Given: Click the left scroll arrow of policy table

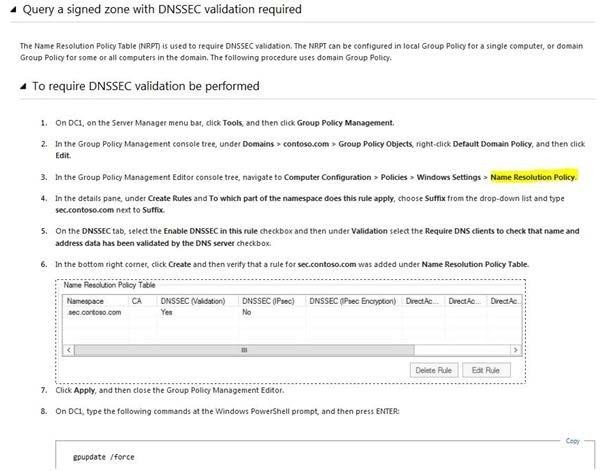Looking at the screenshot, I should click(68, 350).
